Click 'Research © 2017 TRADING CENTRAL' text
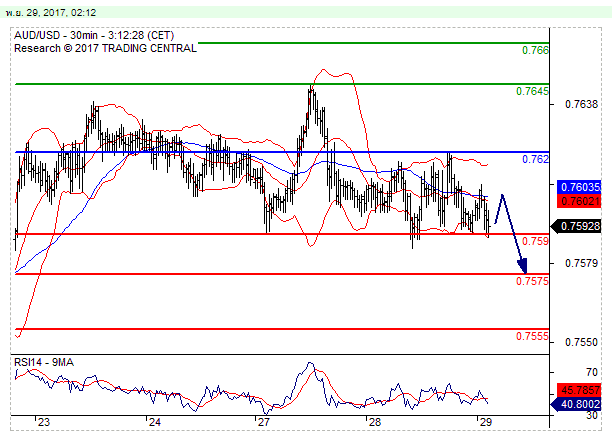The height and width of the screenshot is (437, 612). [105, 48]
